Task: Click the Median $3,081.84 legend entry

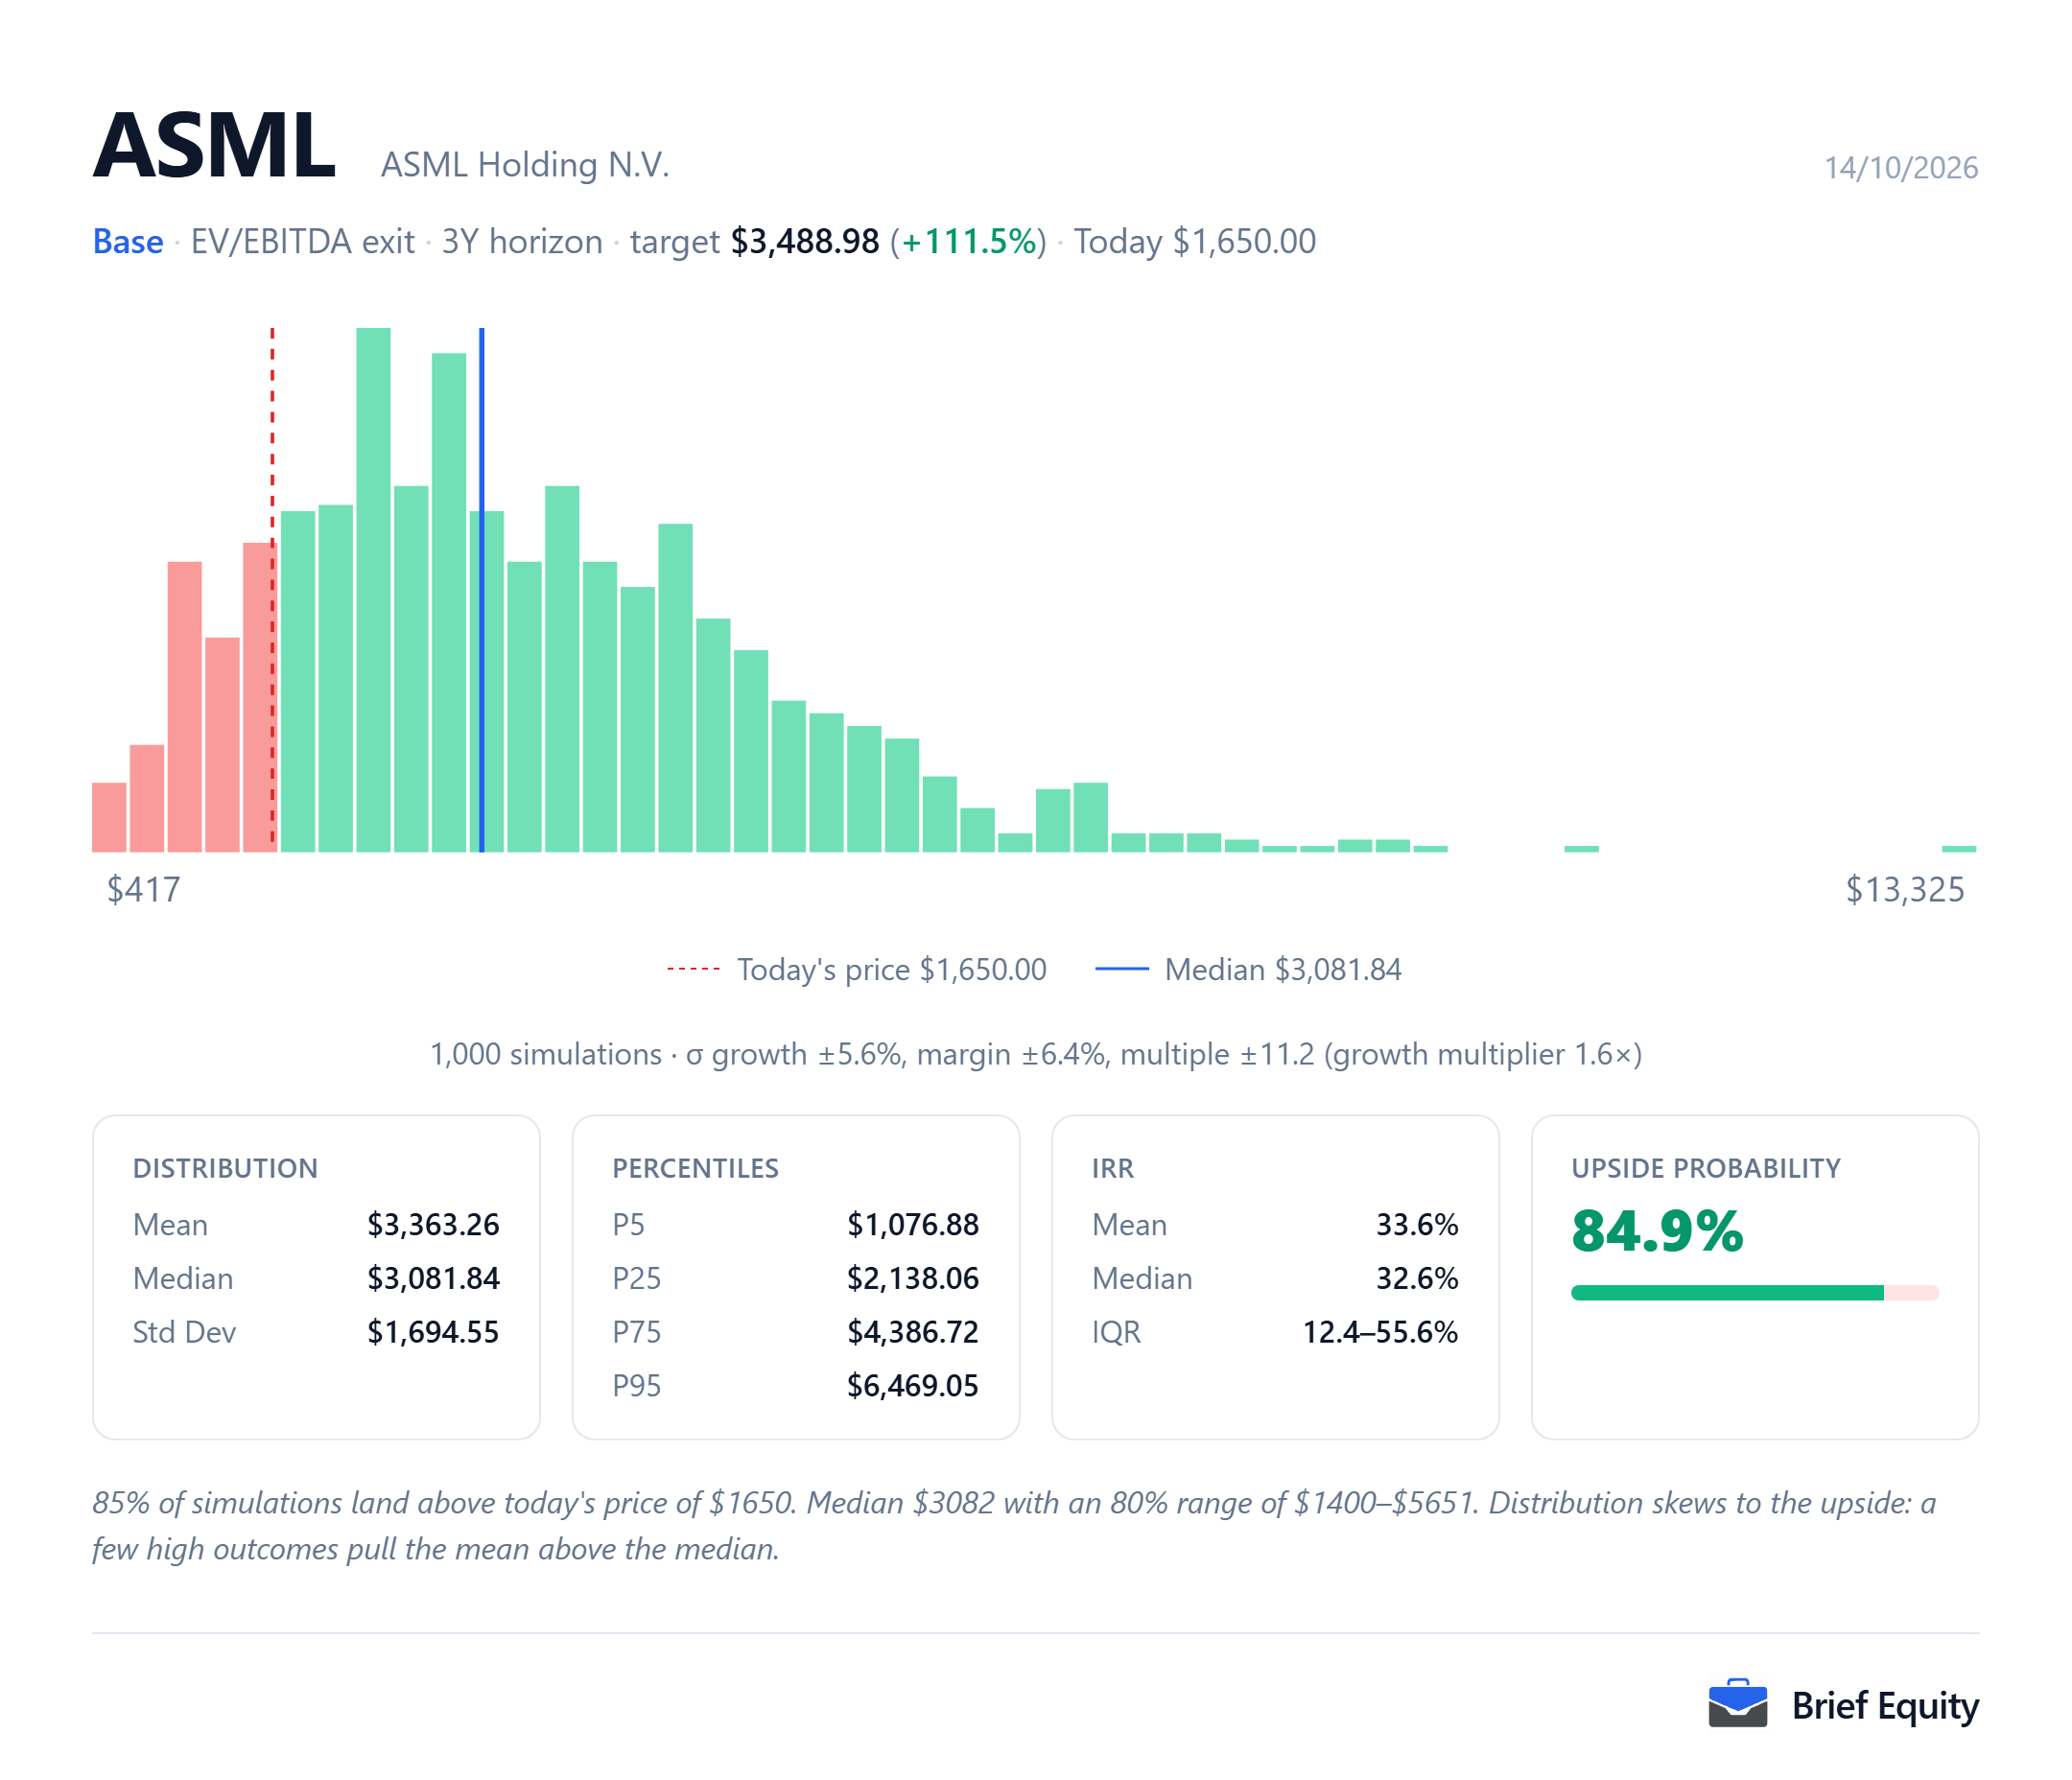Action: [x=1248, y=969]
